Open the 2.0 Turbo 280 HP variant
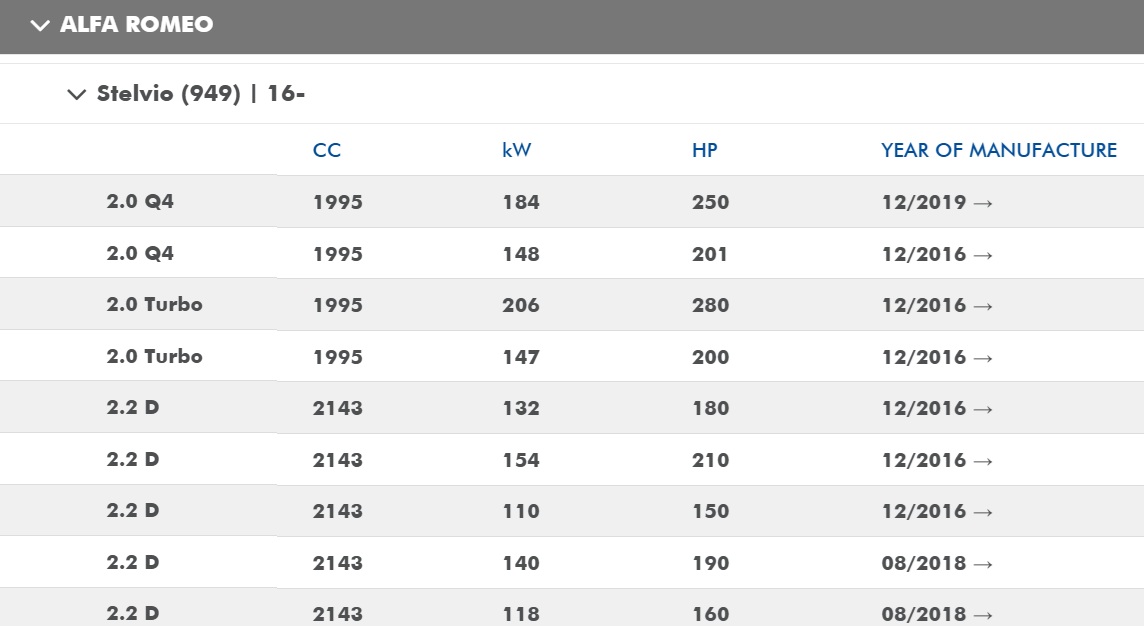 point(155,305)
